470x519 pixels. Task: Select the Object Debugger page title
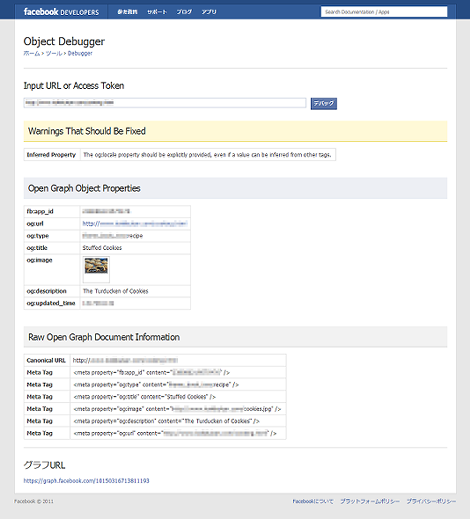64,41
